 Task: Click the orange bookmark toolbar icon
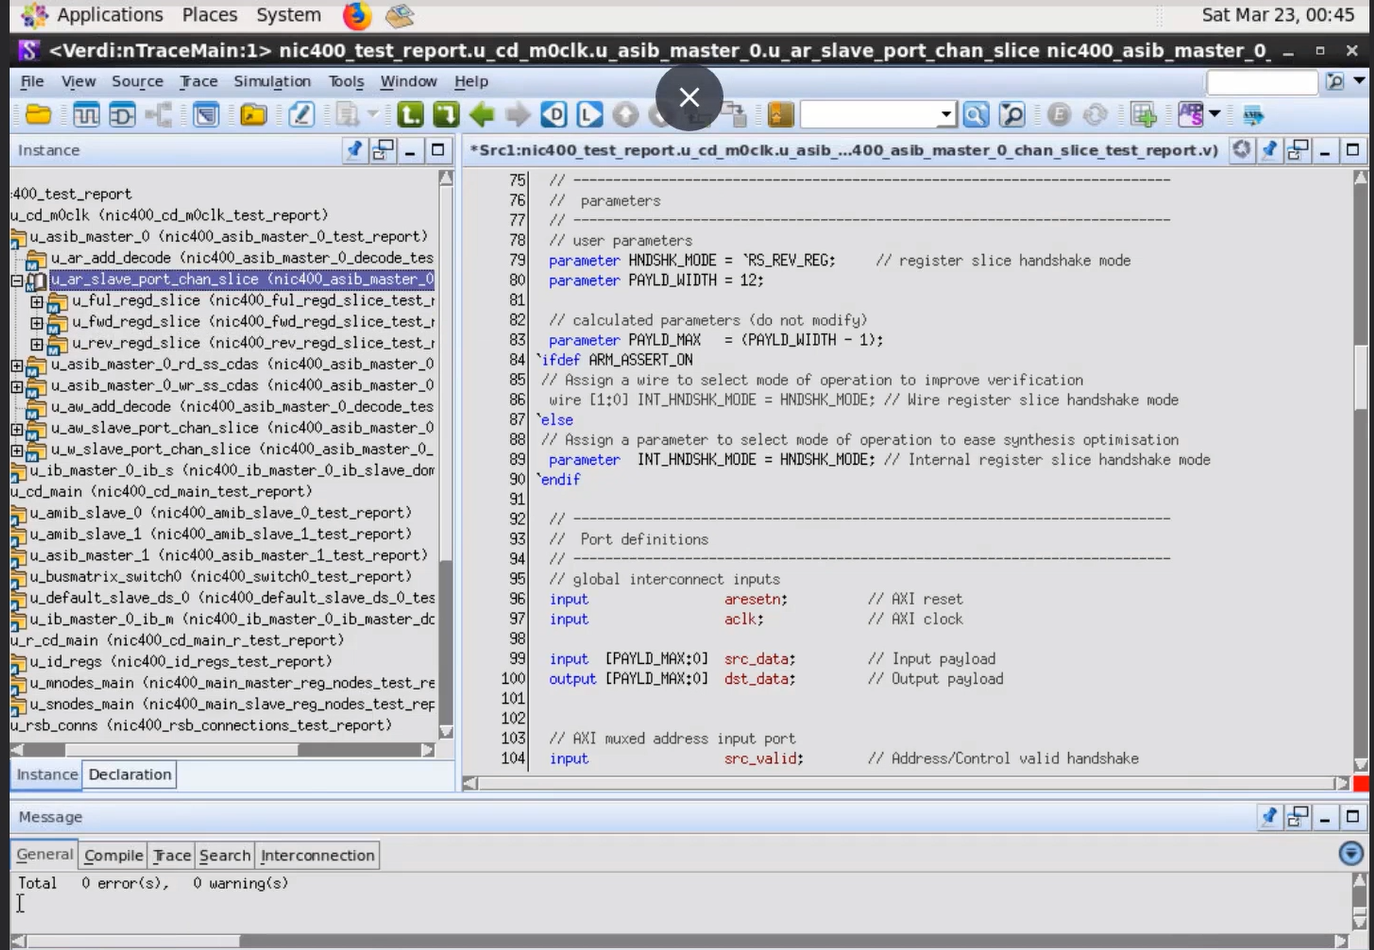780,115
